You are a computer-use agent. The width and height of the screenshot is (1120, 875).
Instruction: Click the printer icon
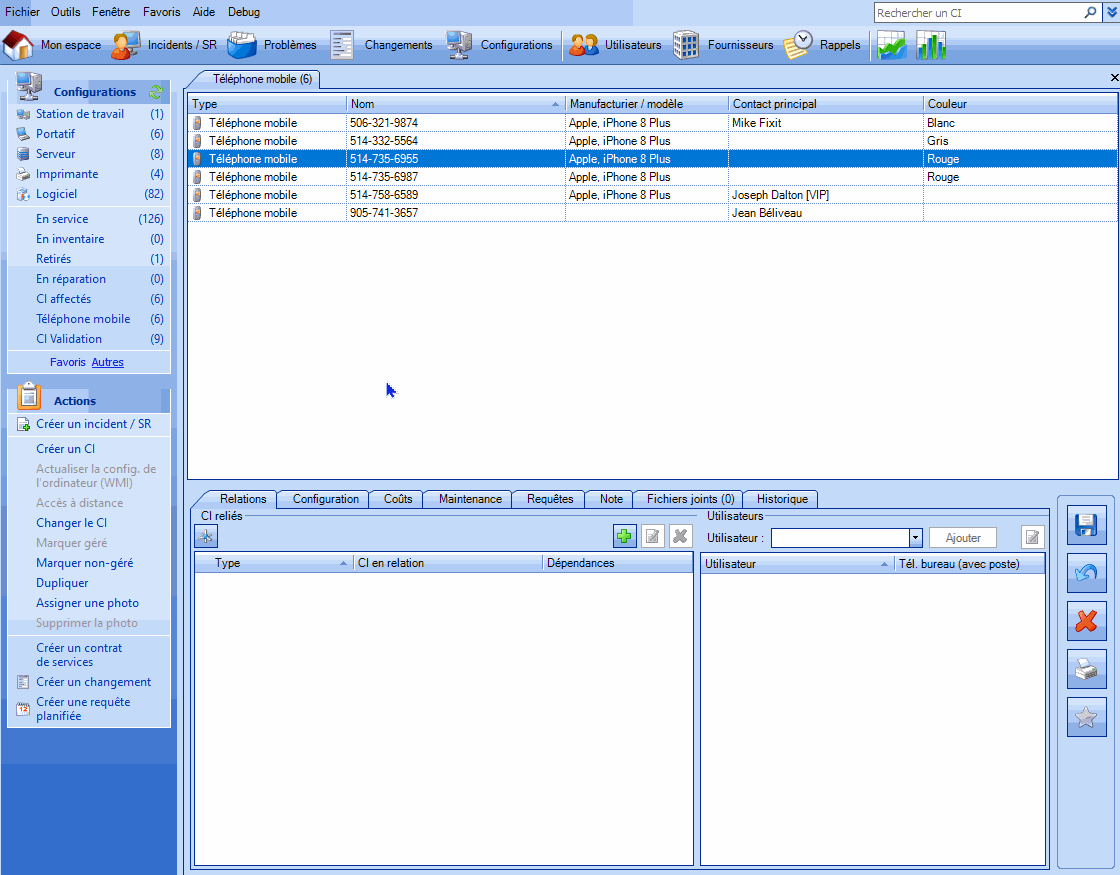[1086, 669]
